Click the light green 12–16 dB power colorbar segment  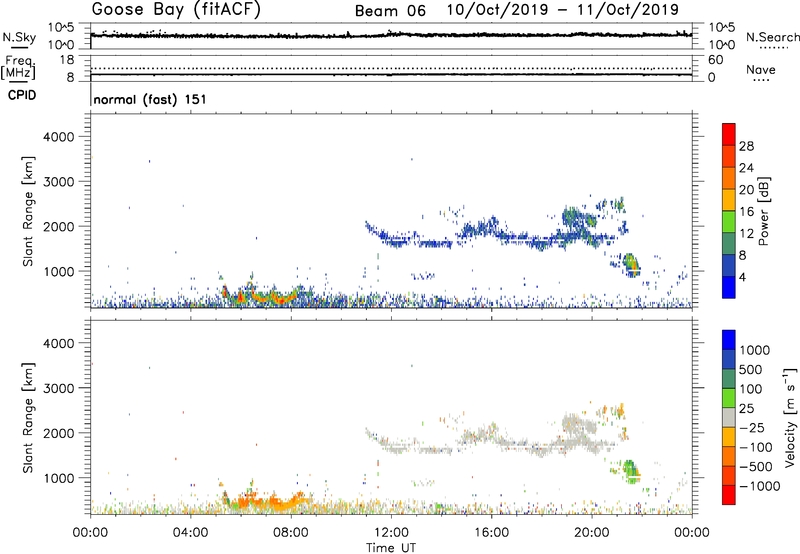tap(729, 221)
